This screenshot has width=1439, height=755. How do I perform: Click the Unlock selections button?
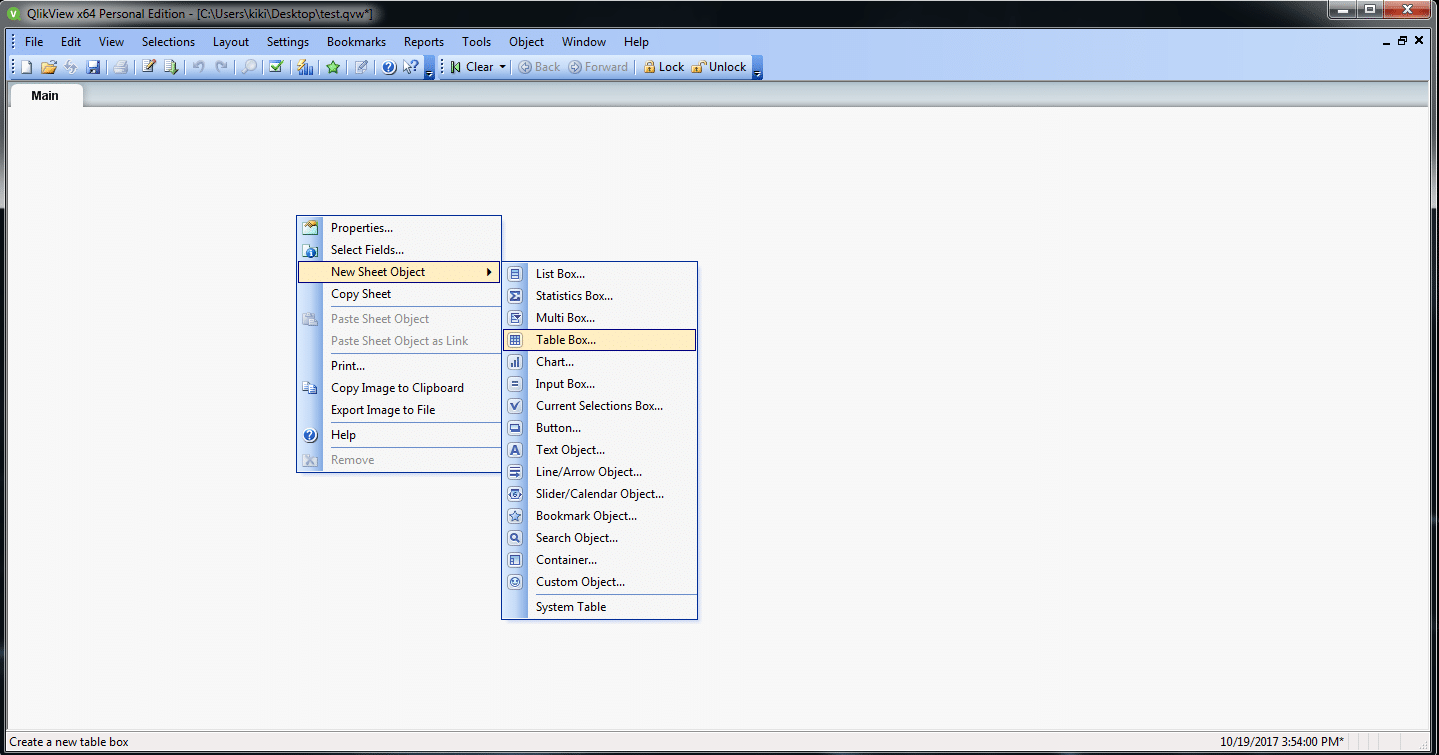pos(719,67)
